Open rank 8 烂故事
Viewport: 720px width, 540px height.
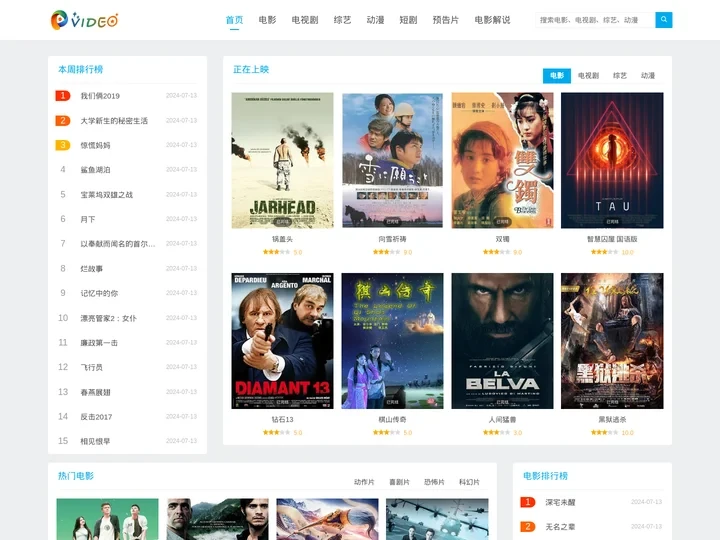tap(91, 269)
